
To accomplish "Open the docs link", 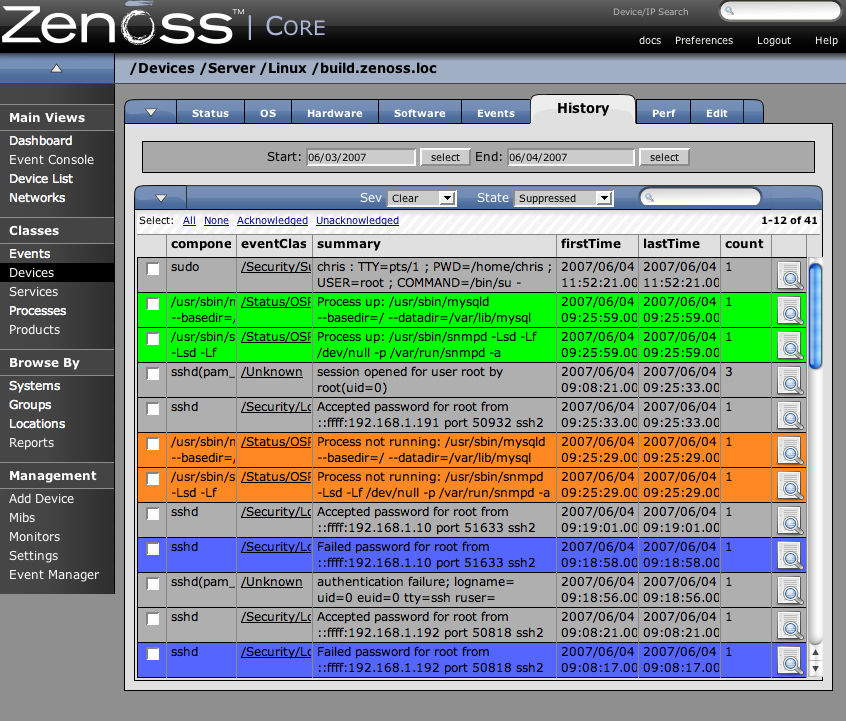I will (x=650, y=40).
